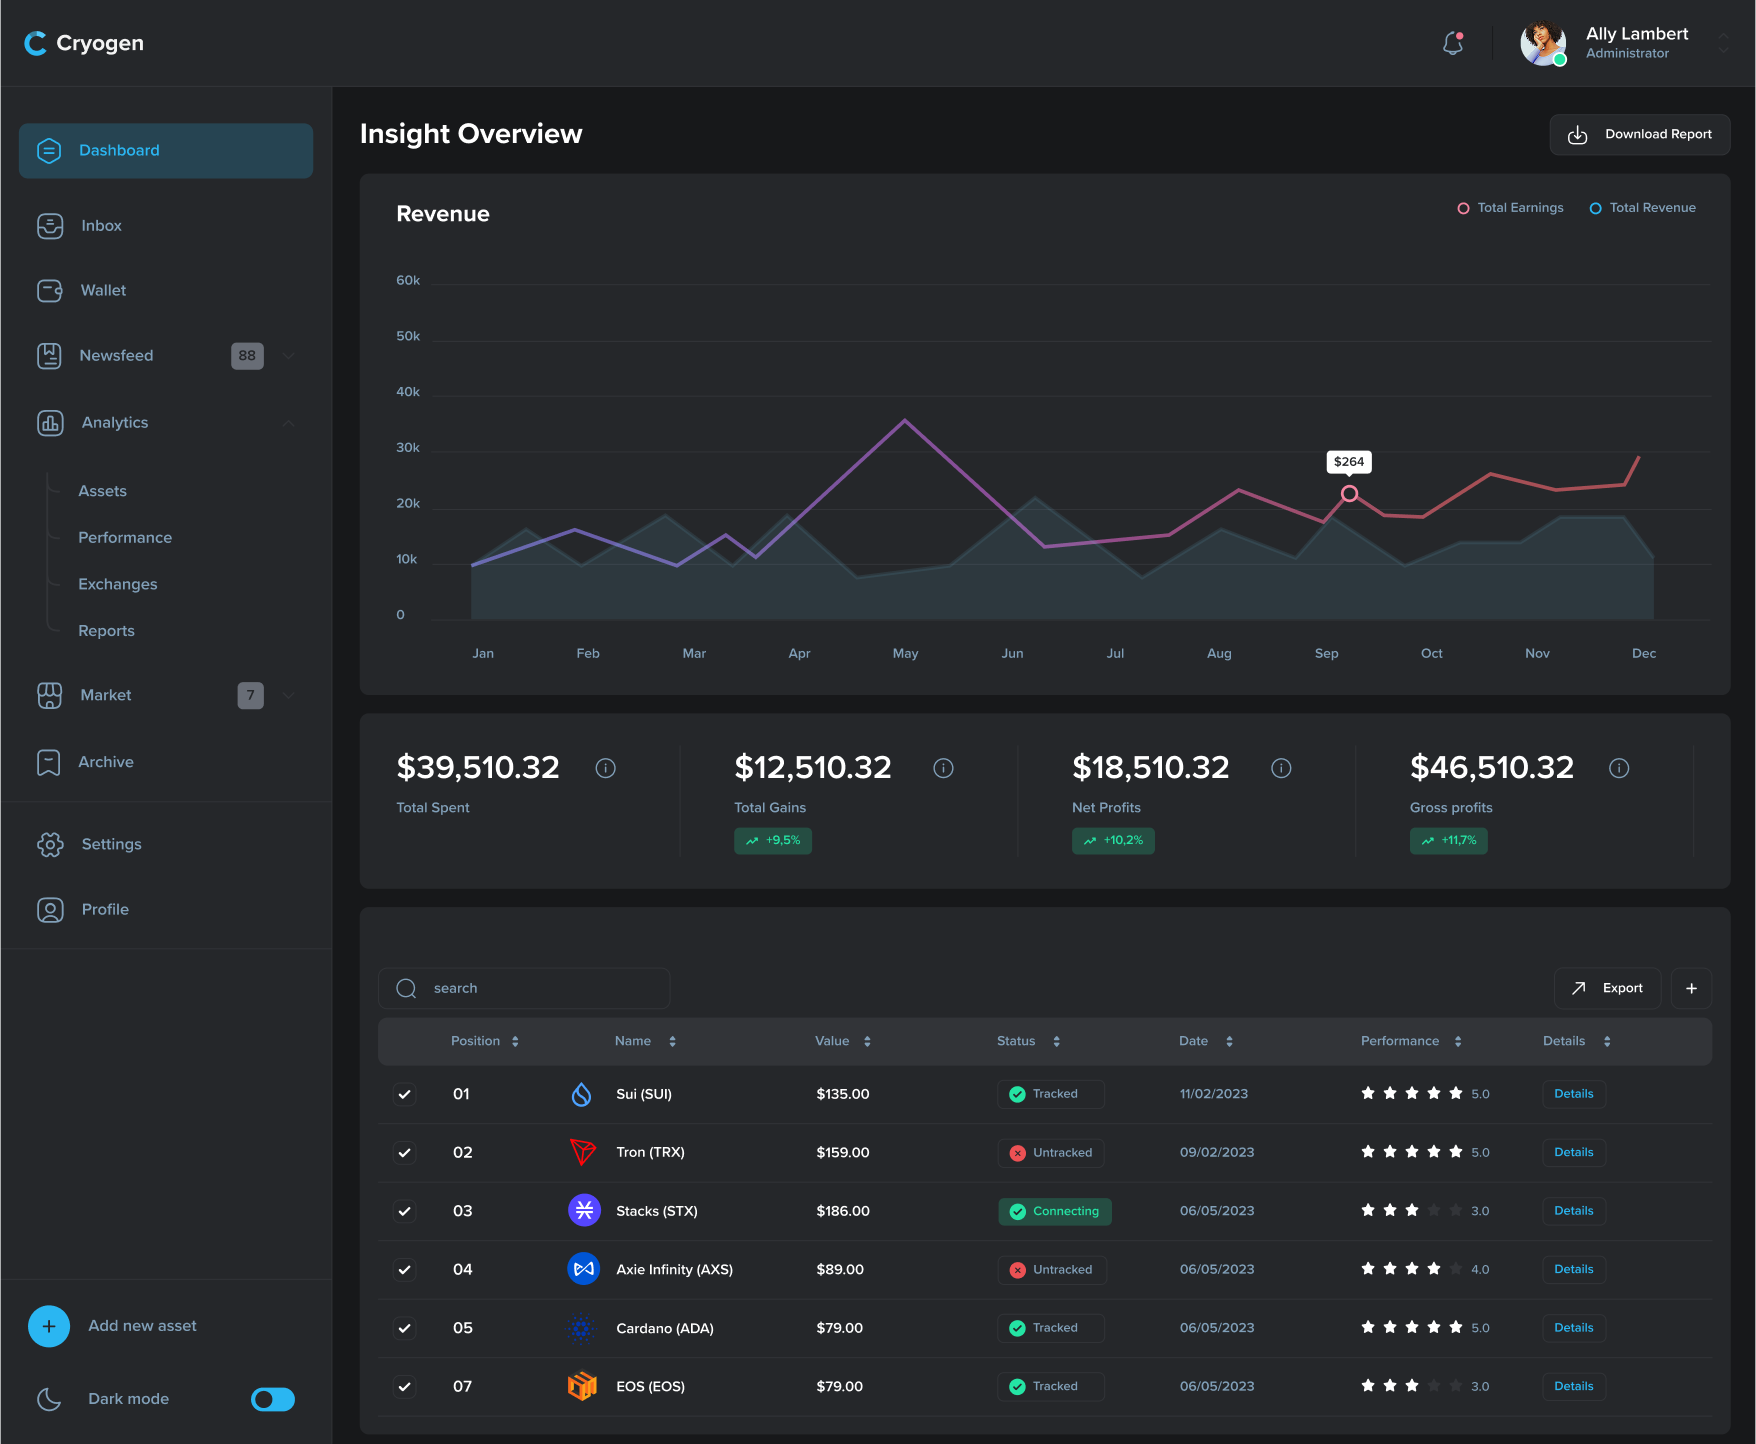Click the Download Report button
This screenshot has width=1756, height=1444.
[1639, 134]
